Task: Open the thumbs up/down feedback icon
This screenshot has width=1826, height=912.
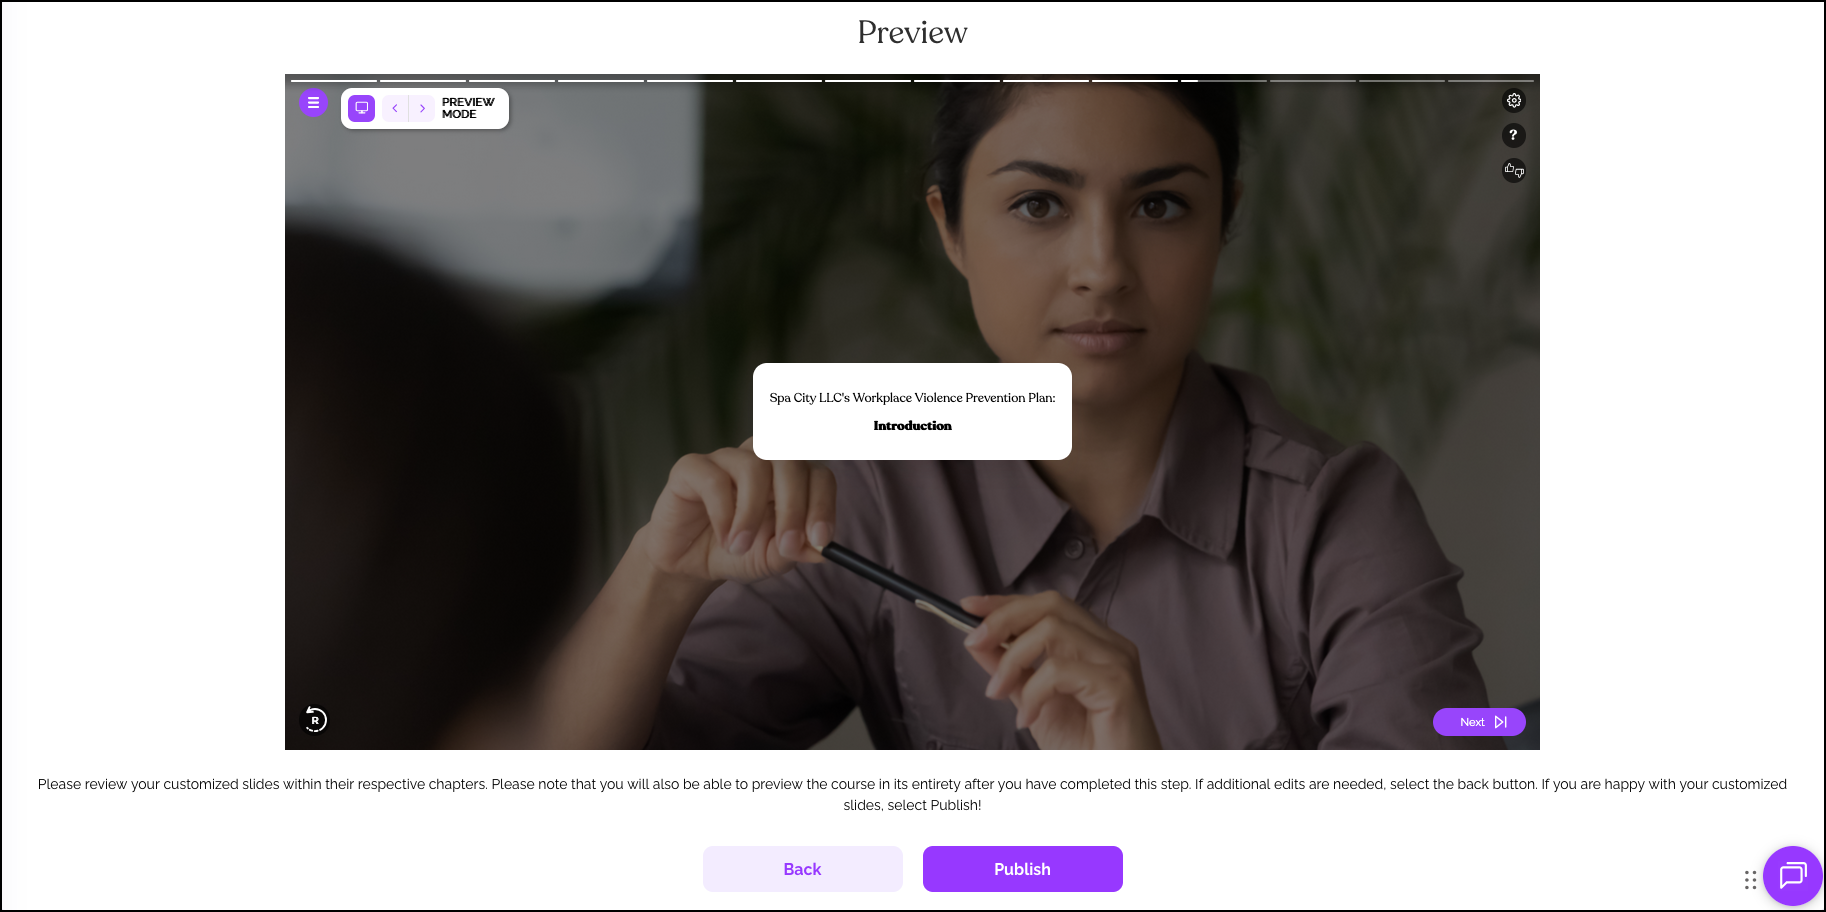Action: (x=1514, y=170)
